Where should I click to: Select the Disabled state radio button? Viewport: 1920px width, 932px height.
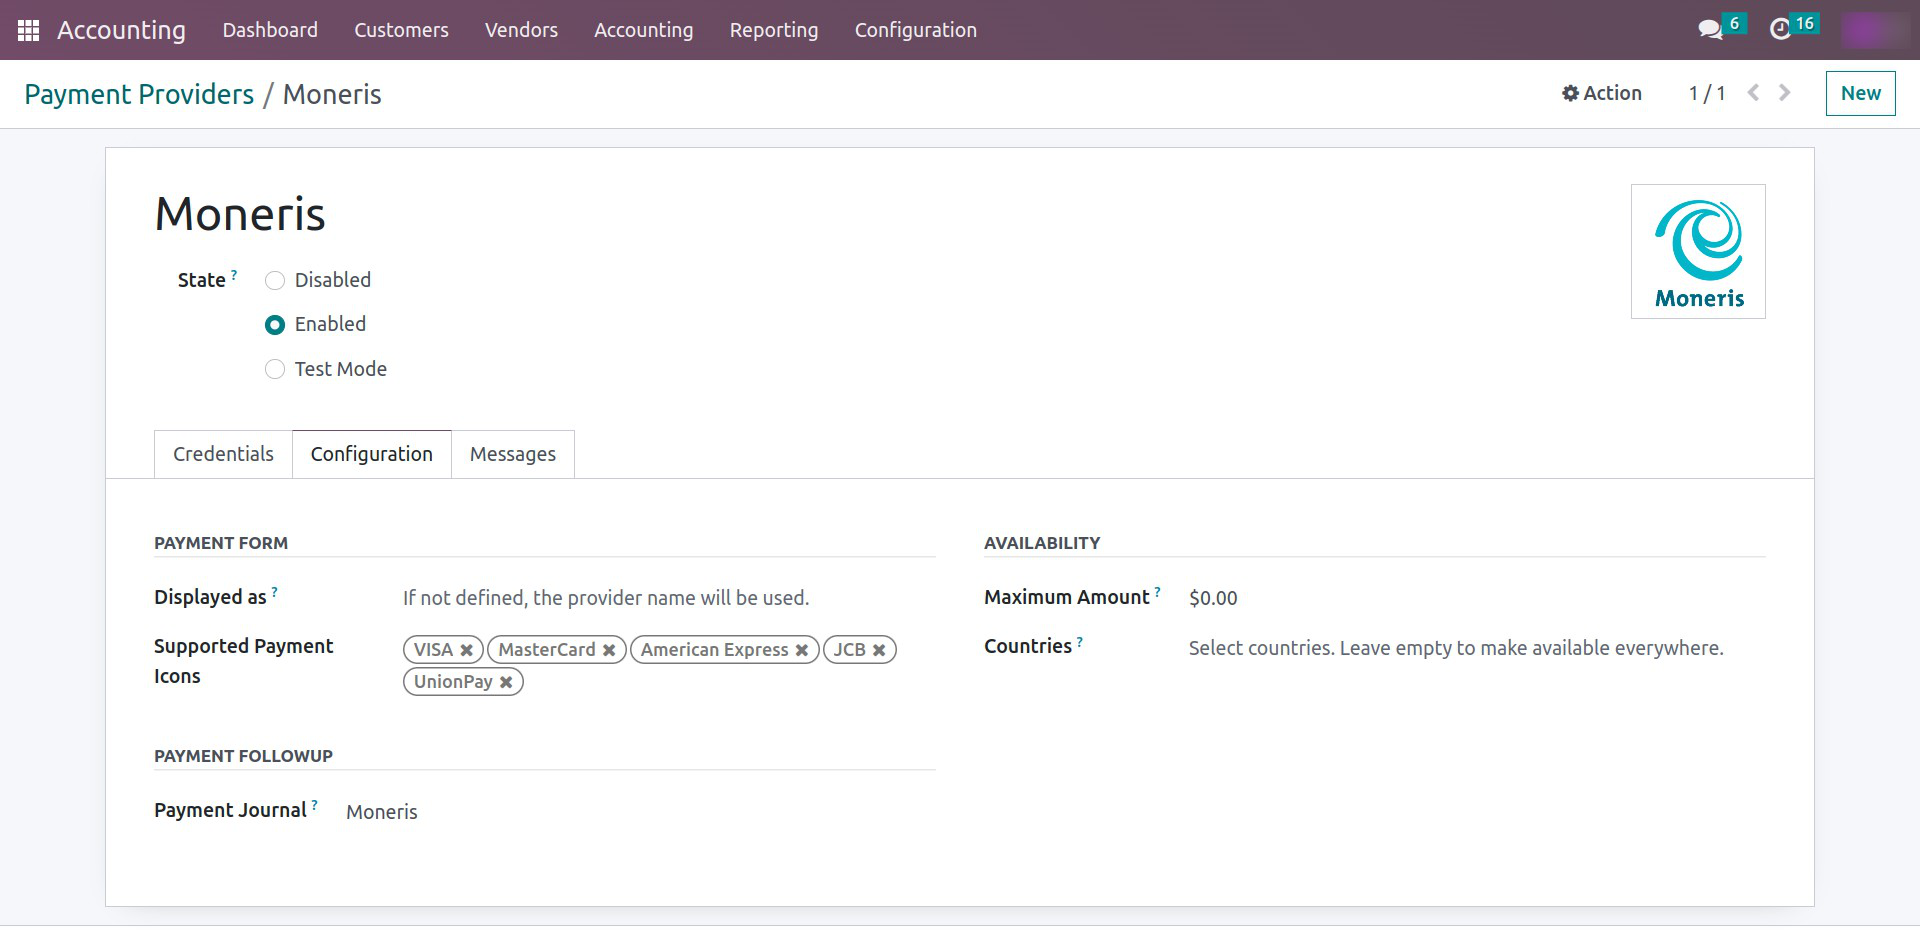click(x=275, y=281)
